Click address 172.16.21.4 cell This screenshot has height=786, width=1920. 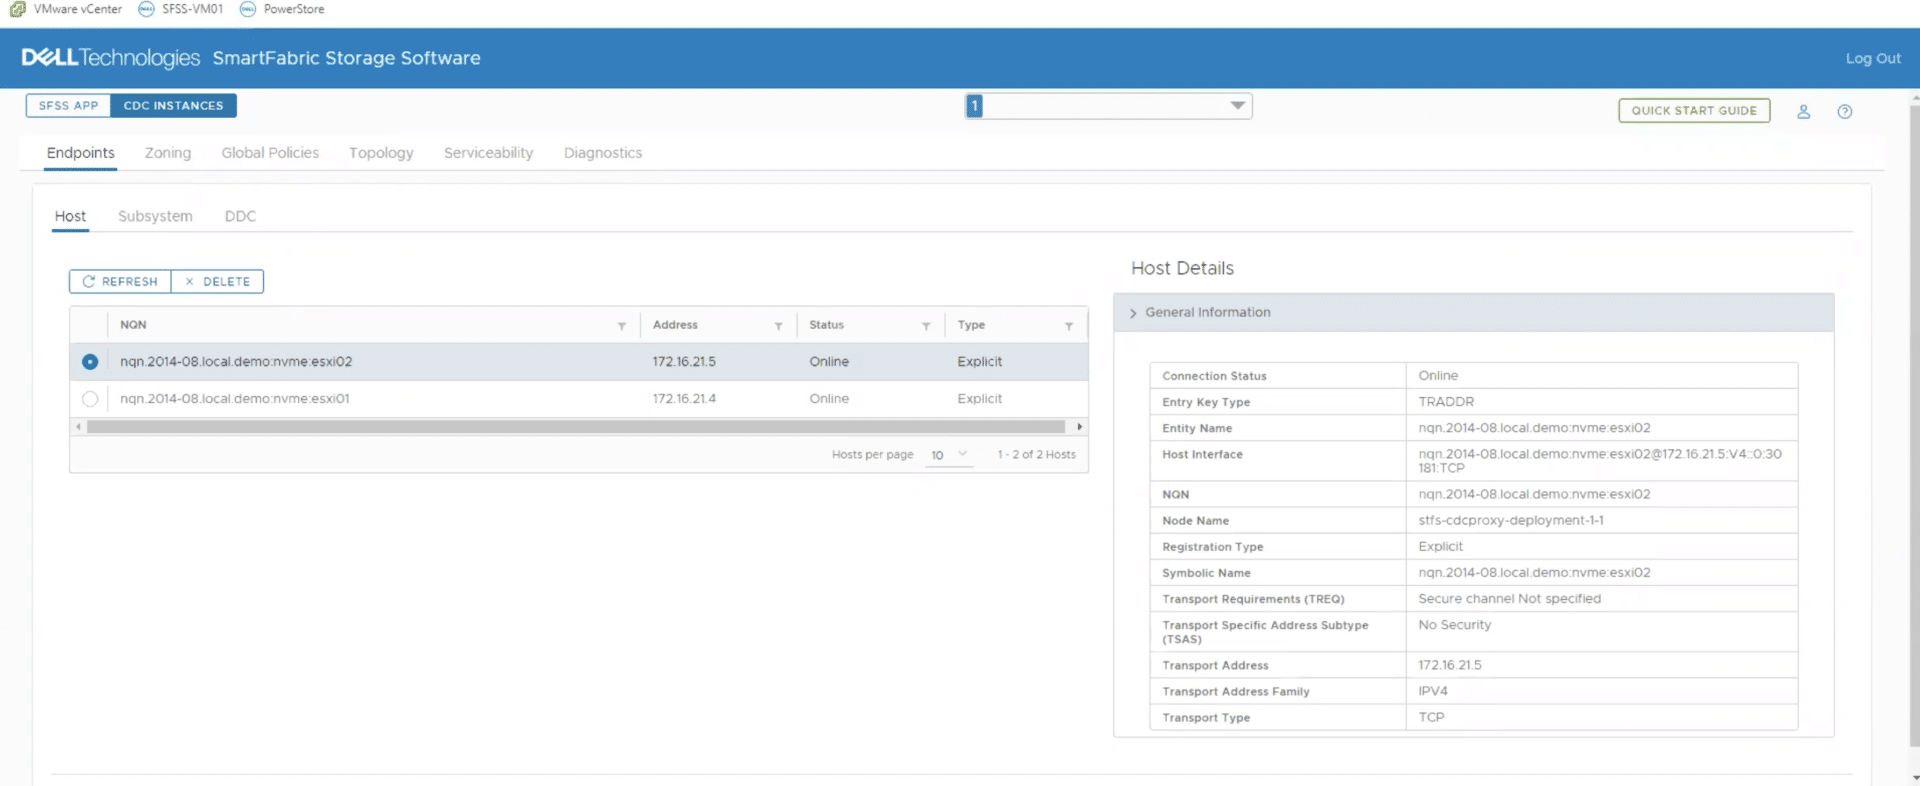click(x=684, y=399)
